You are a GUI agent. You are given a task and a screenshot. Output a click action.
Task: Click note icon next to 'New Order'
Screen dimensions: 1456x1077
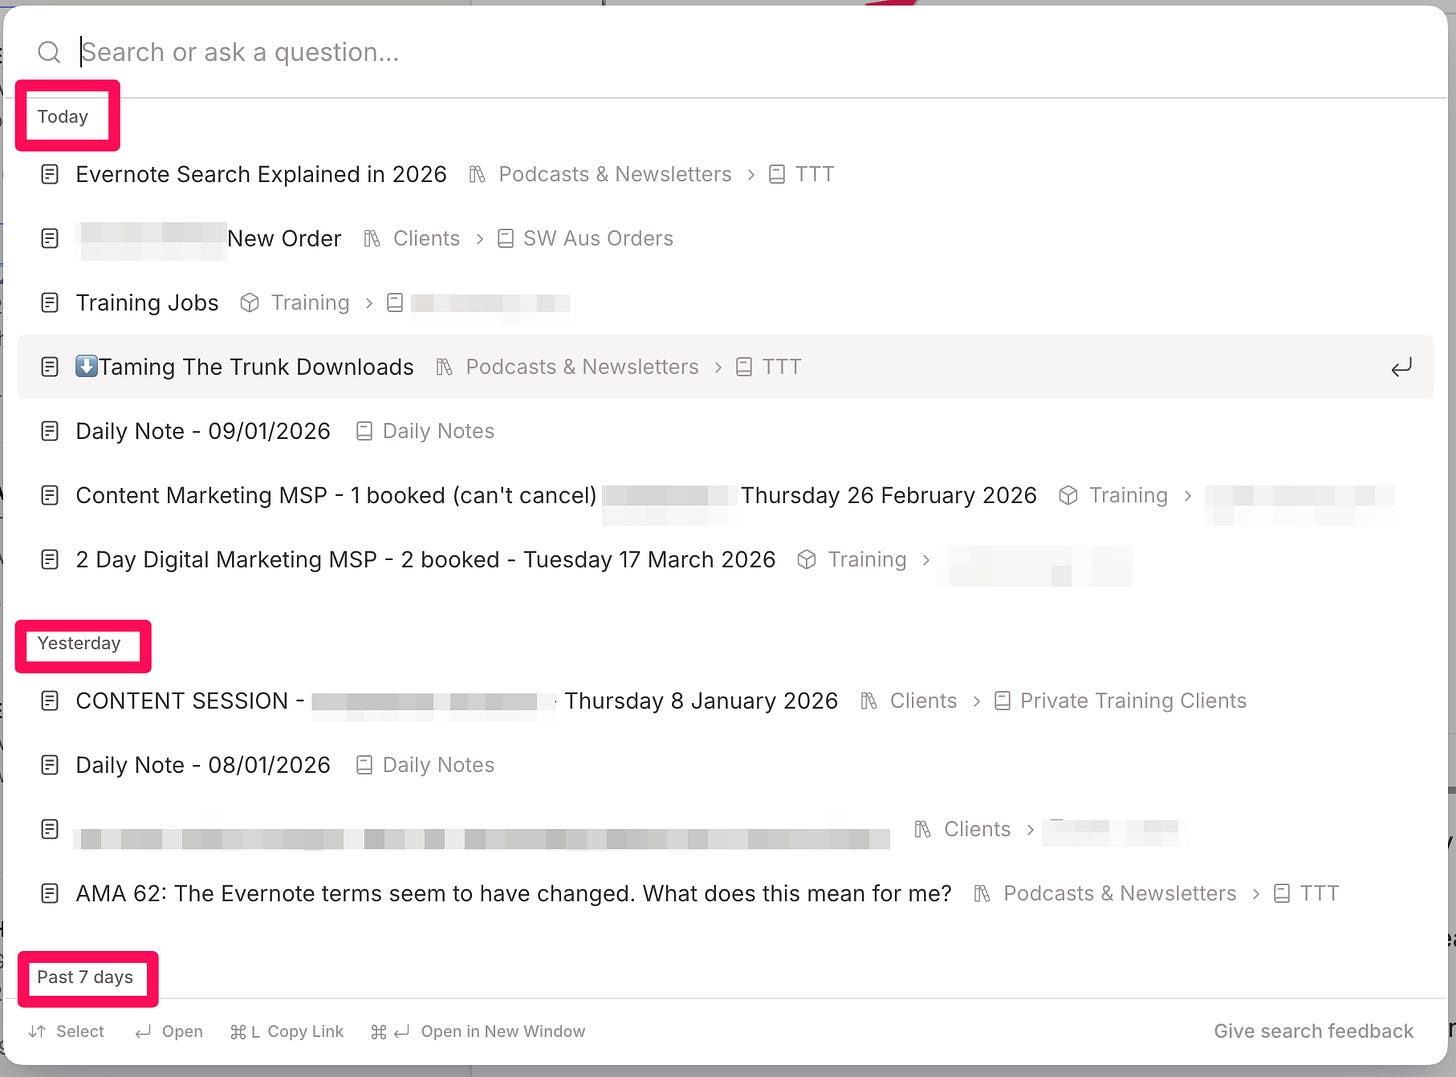coord(49,238)
